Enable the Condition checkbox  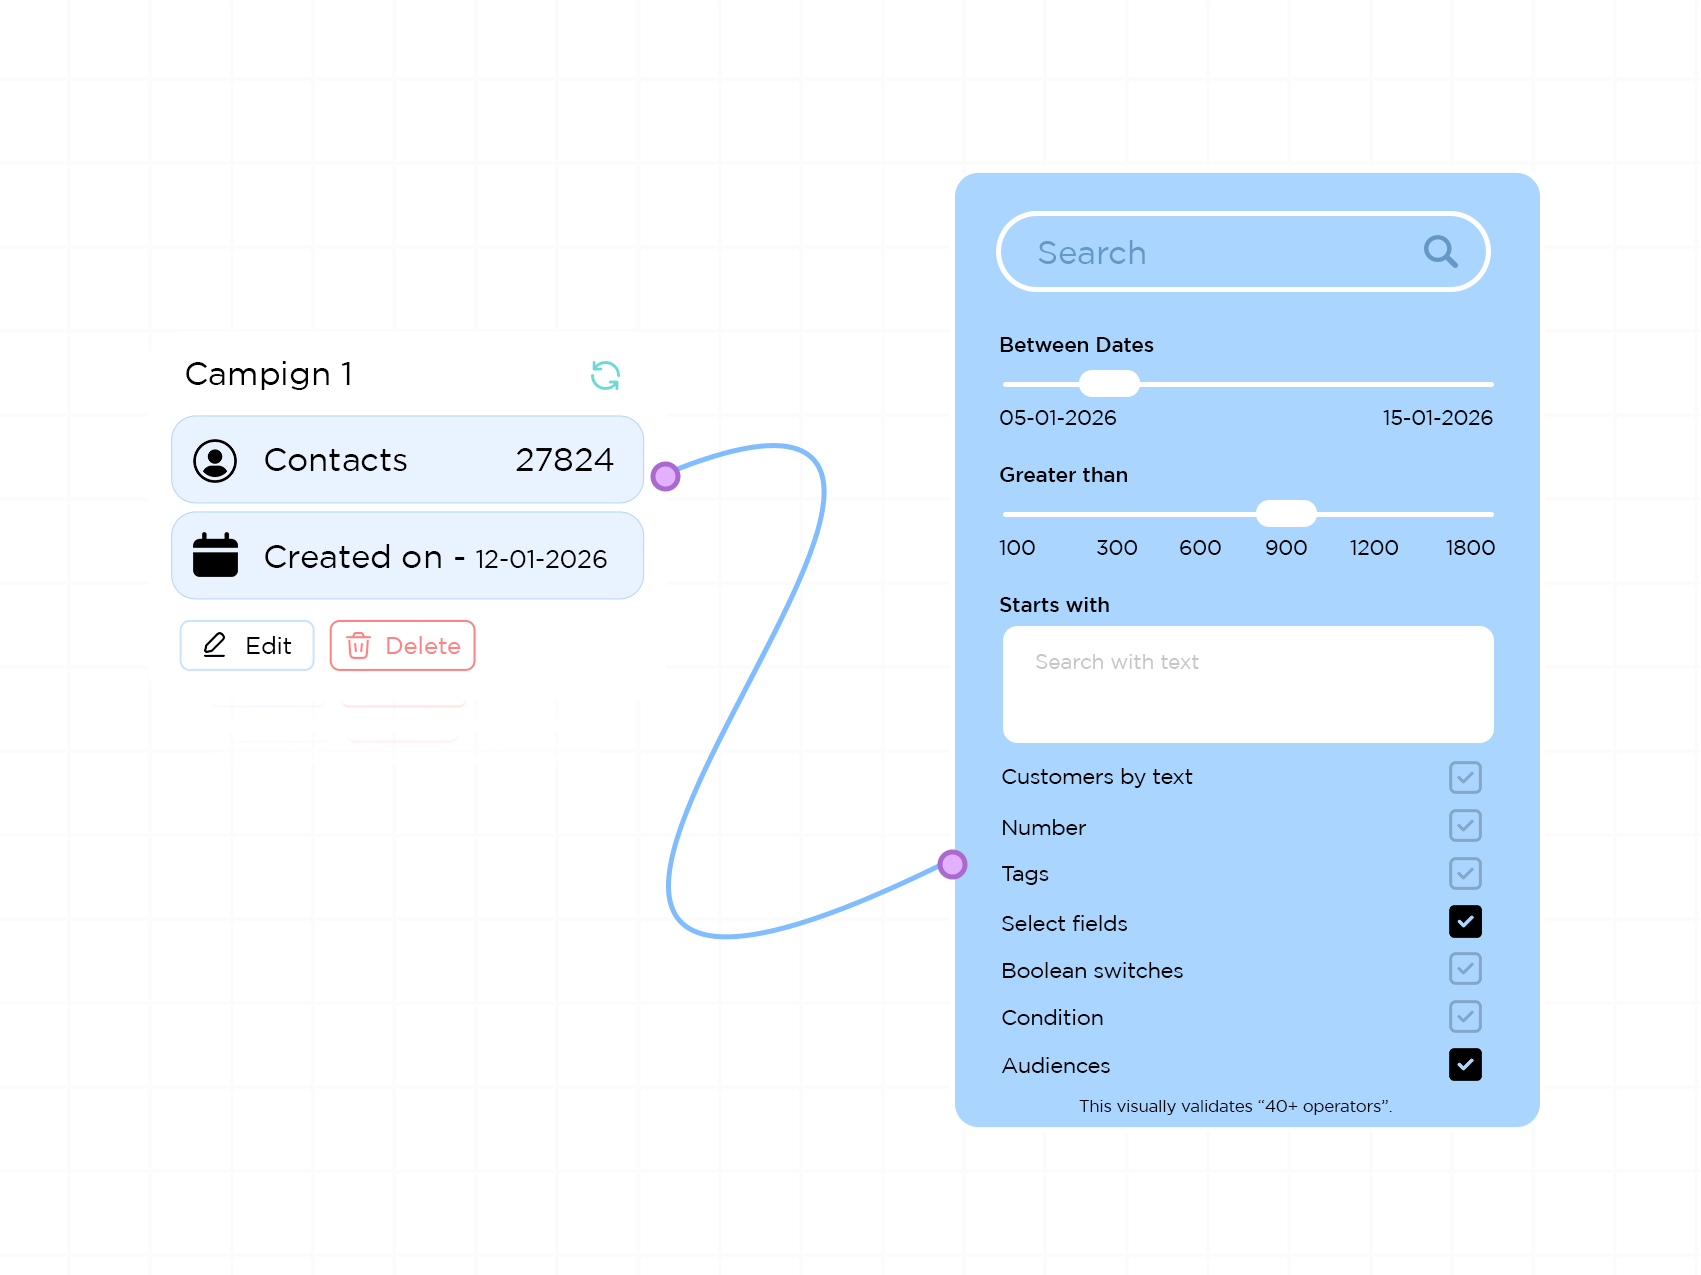pos(1465,1017)
